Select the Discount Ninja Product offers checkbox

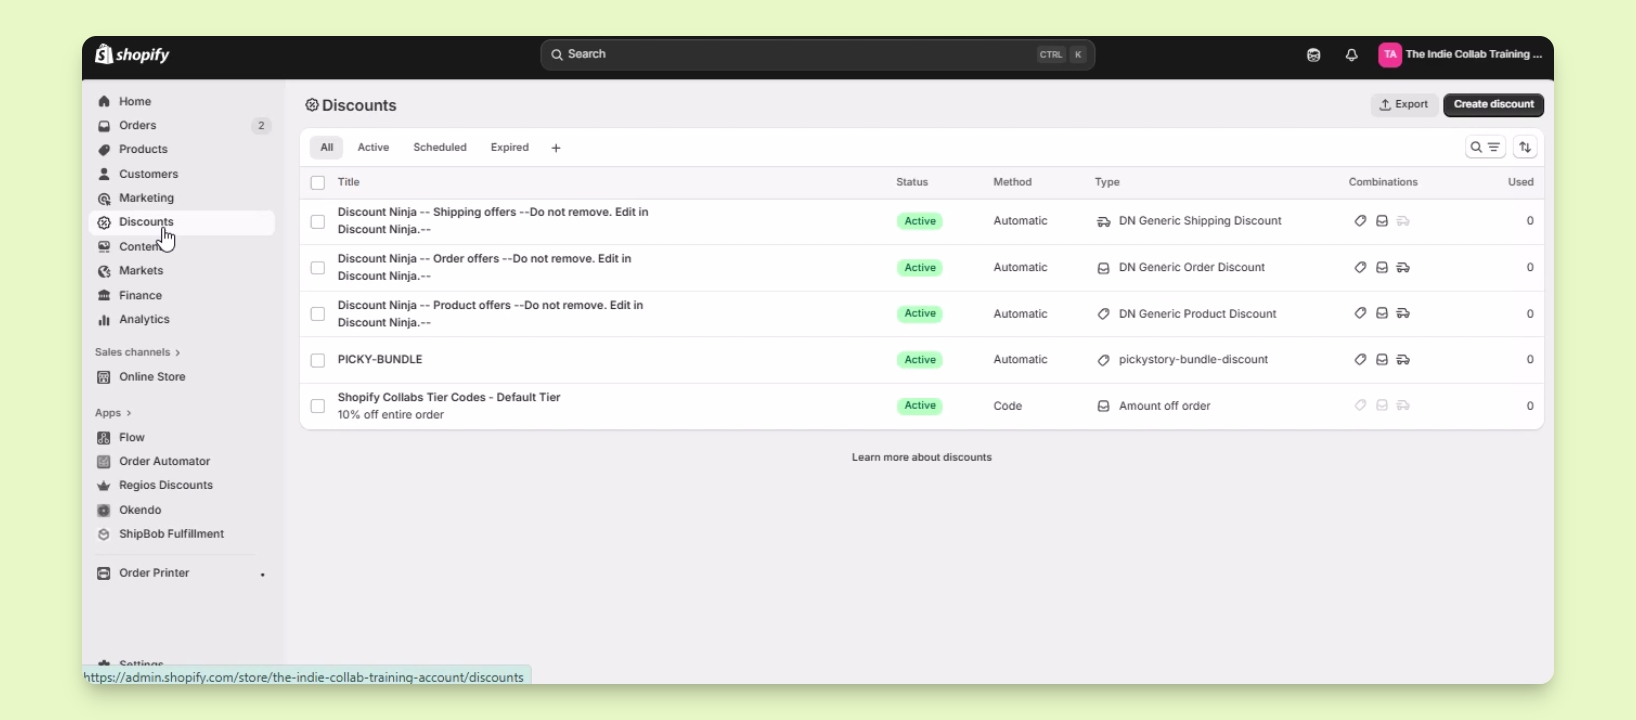click(x=318, y=314)
